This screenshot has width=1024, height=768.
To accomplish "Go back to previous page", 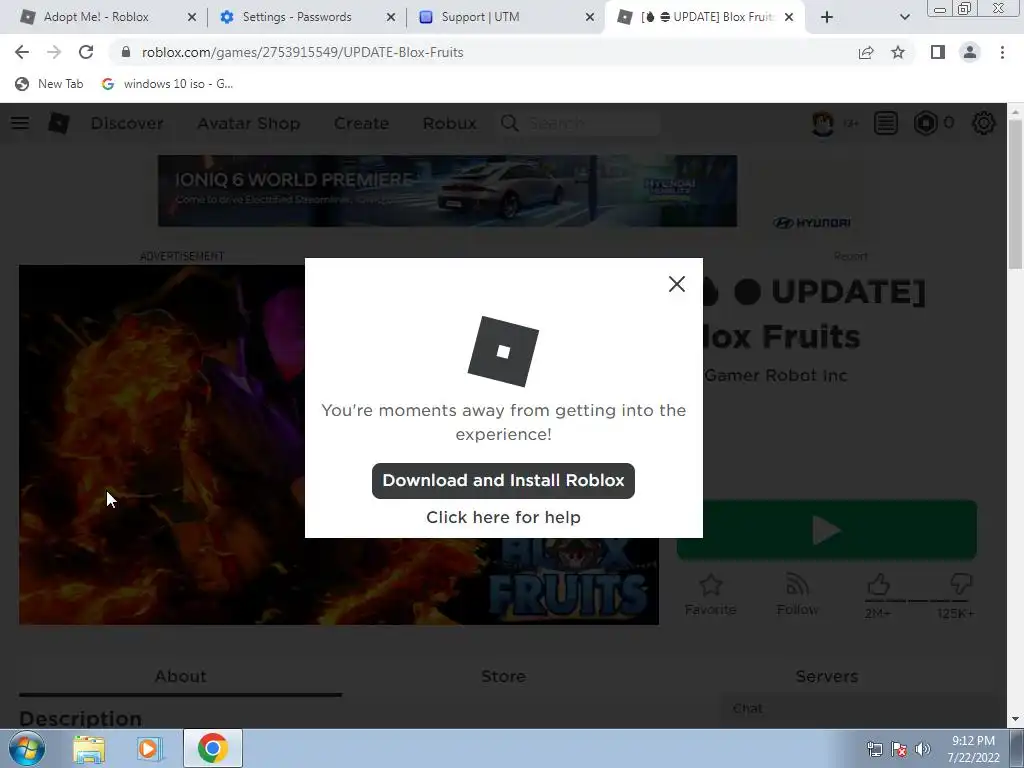I will (22, 52).
